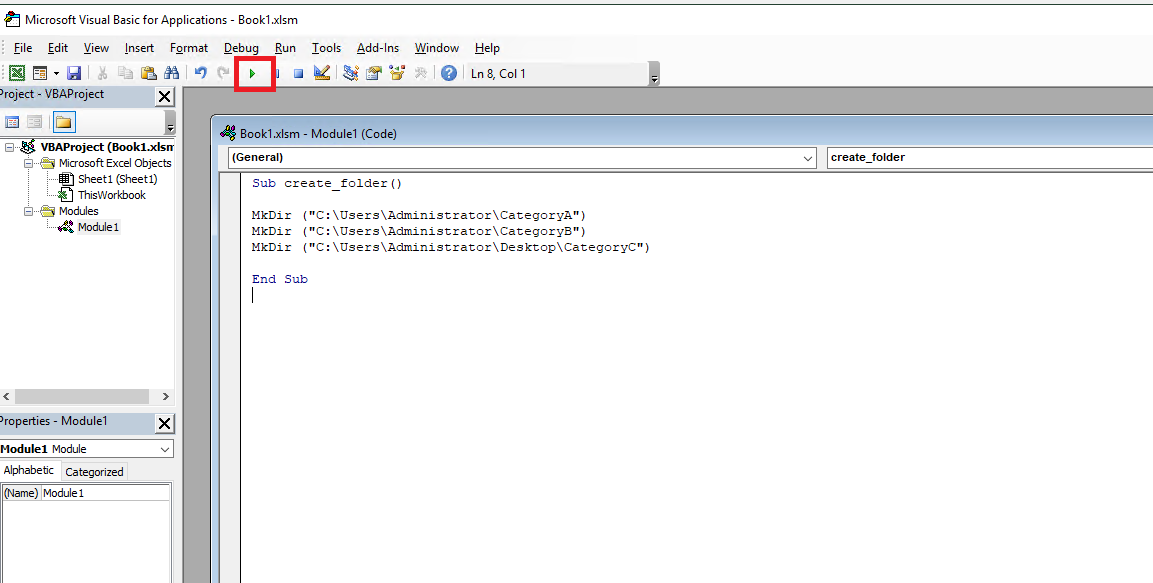This screenshot has width=1153, height=583.
Task: Open the Insert menu
Action: (139, 48)
